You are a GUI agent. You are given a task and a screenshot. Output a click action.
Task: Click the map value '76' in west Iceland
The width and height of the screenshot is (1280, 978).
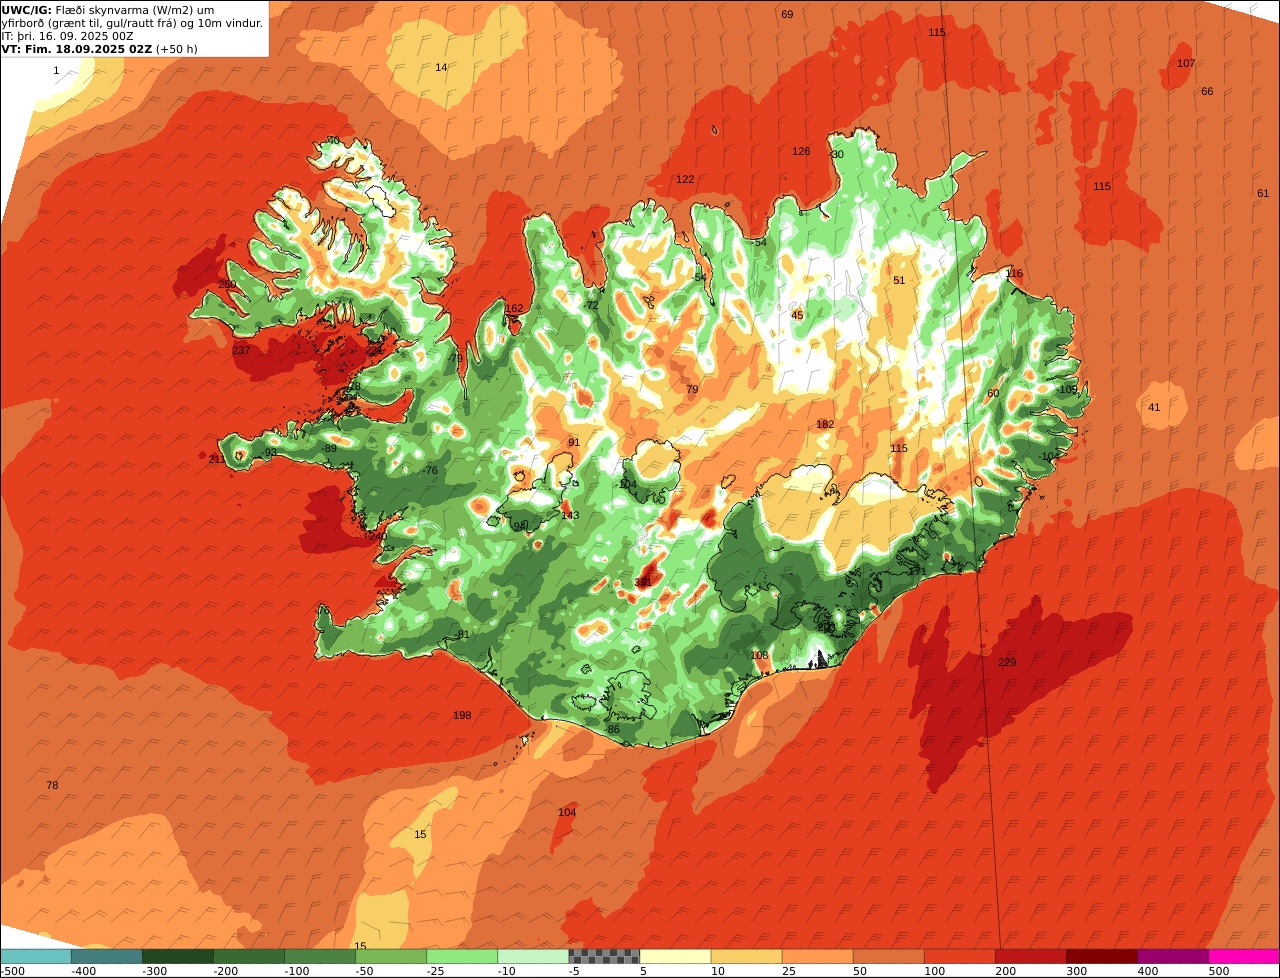[x=432, y=471]
